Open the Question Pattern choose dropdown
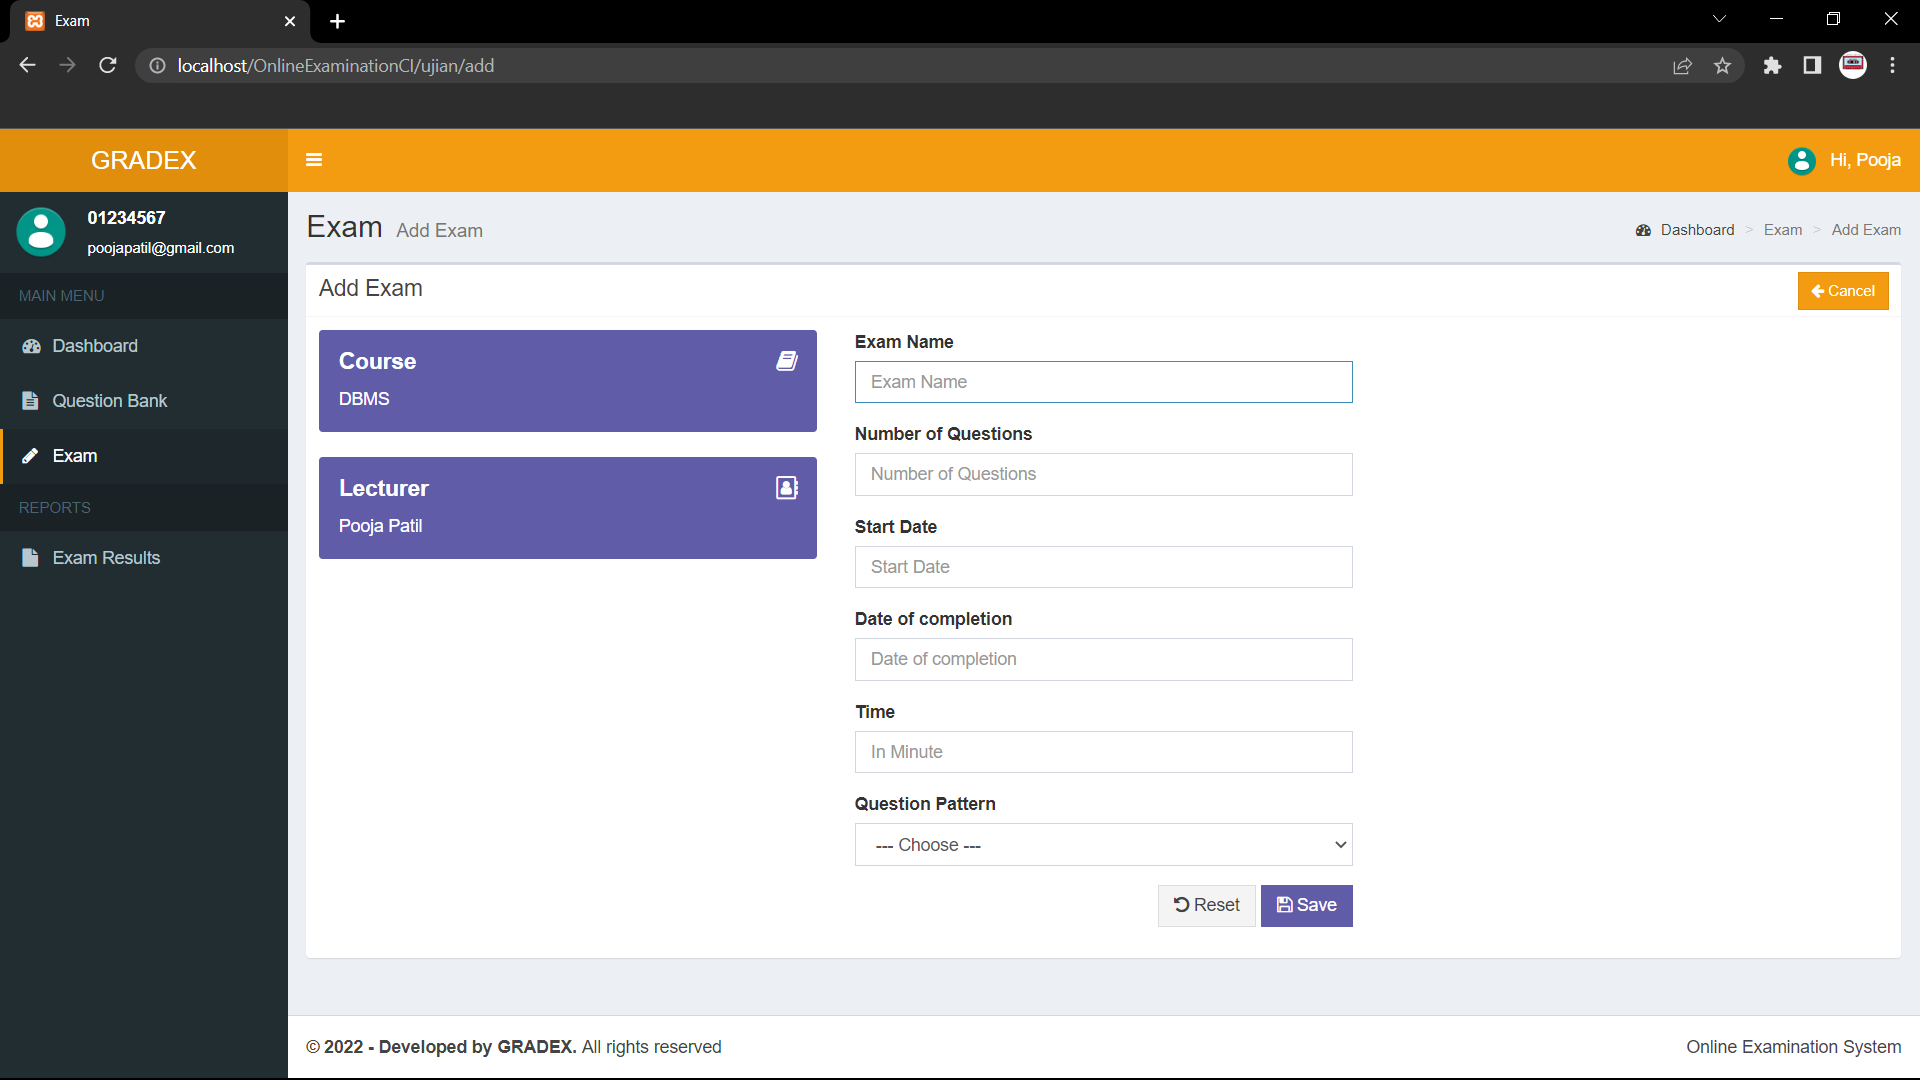Image resolution: width=1920 pixels, height=1080 pixels. click(x=1103, y=845)
